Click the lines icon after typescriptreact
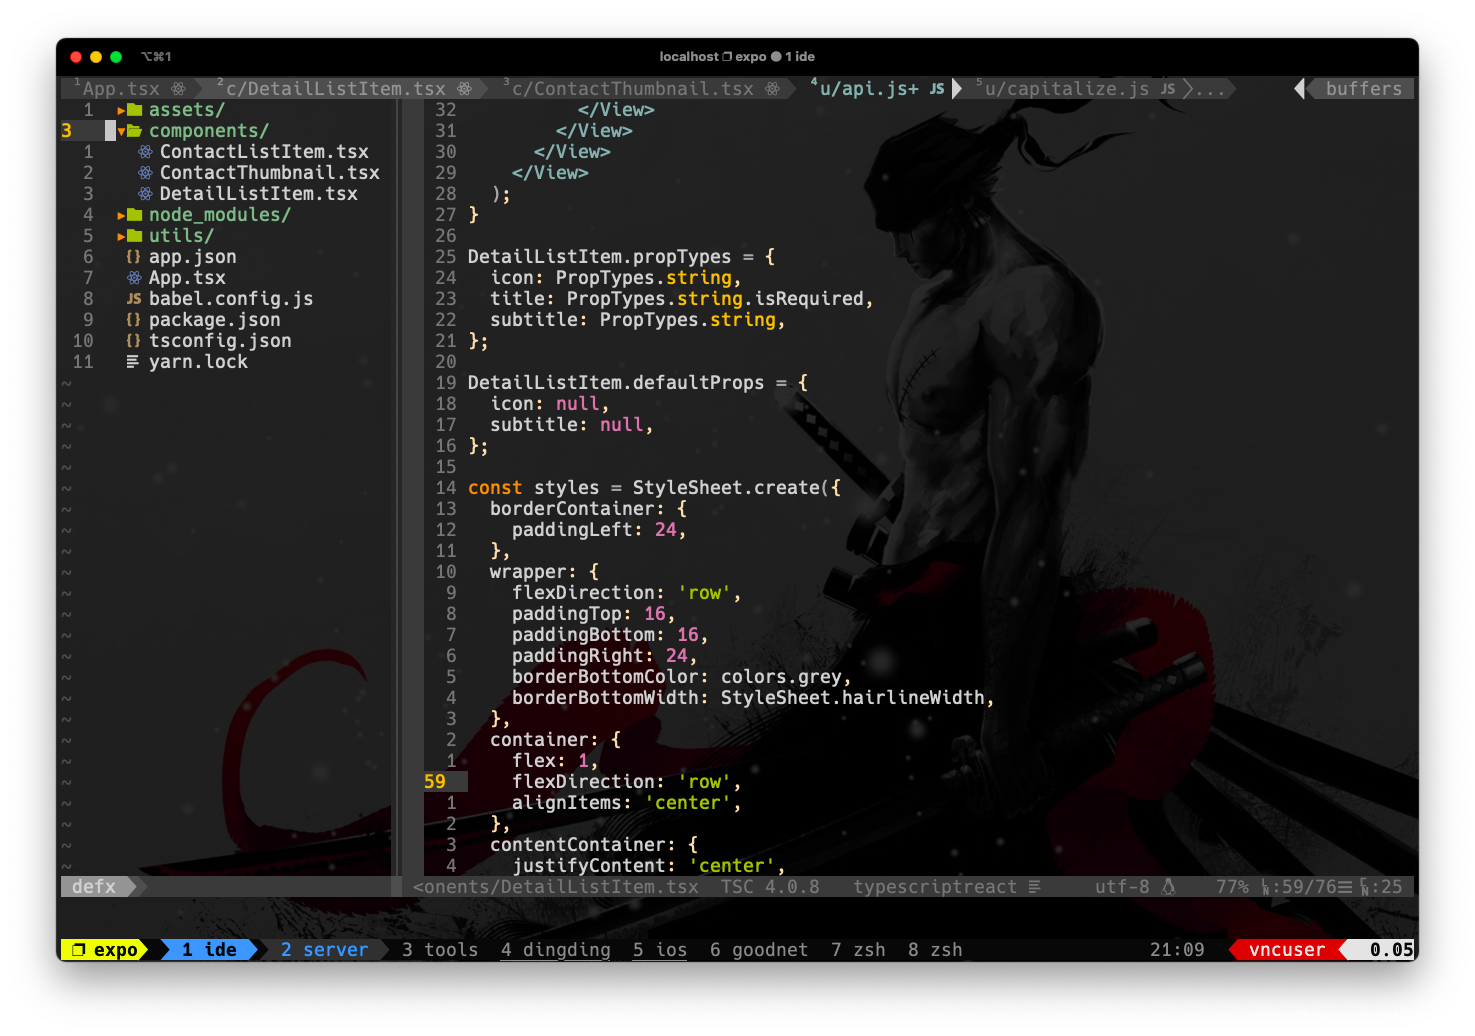The width and height of the screenshot is (1475, 1036). [1034, 887]
